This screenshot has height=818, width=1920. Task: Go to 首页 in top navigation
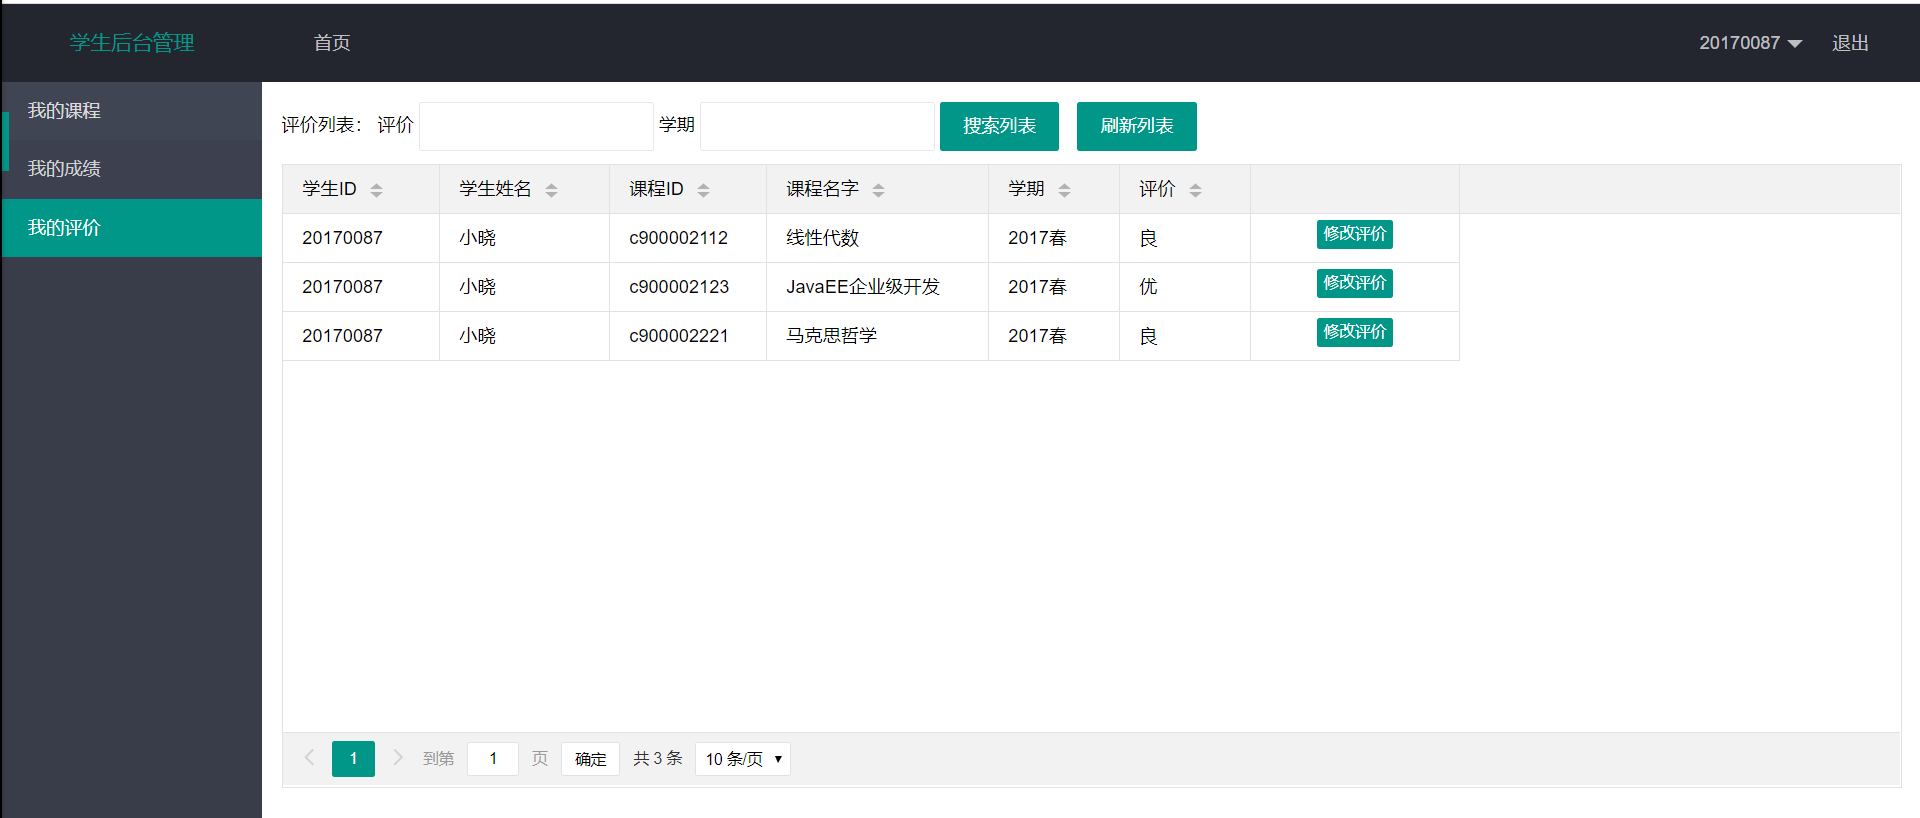(x=332, y=43)
